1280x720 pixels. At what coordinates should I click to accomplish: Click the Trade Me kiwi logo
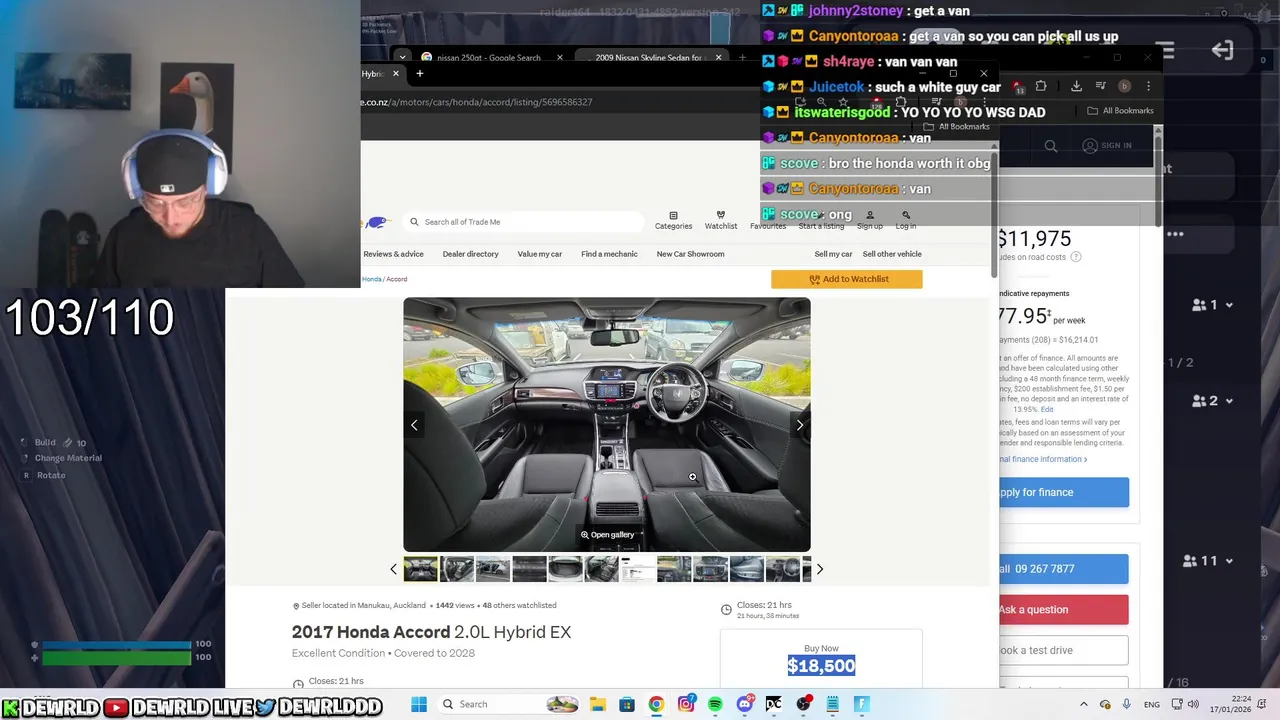pyautogui.click(x=376, y=222)
